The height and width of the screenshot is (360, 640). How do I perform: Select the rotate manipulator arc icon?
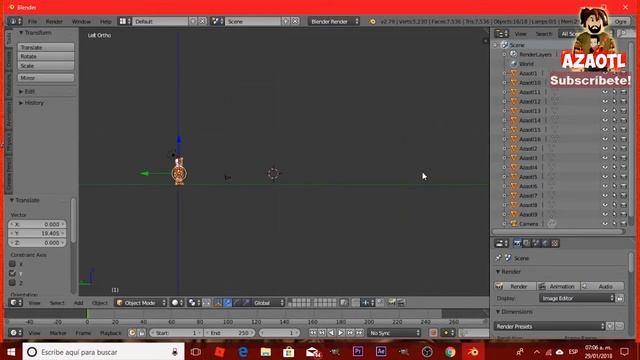pos(237,303)
